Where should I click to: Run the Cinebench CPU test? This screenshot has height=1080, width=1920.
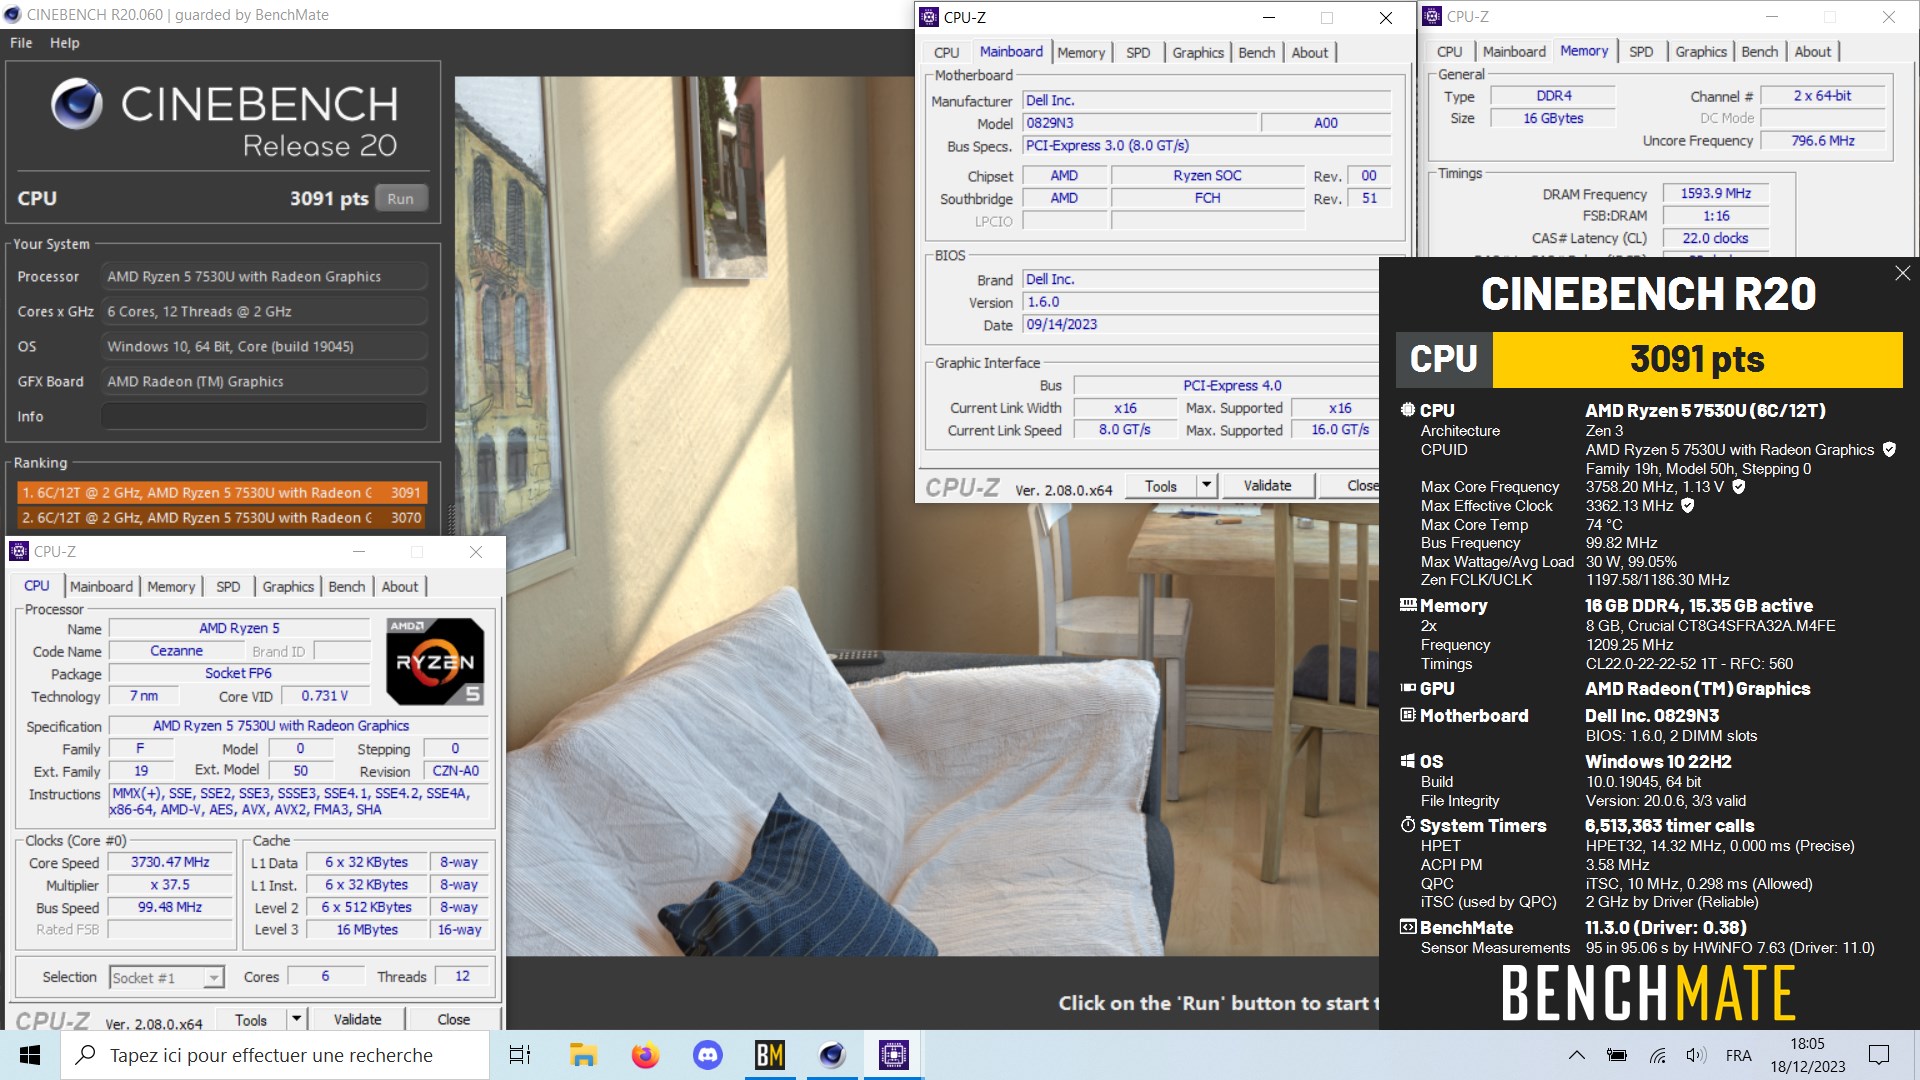[400, 198]
